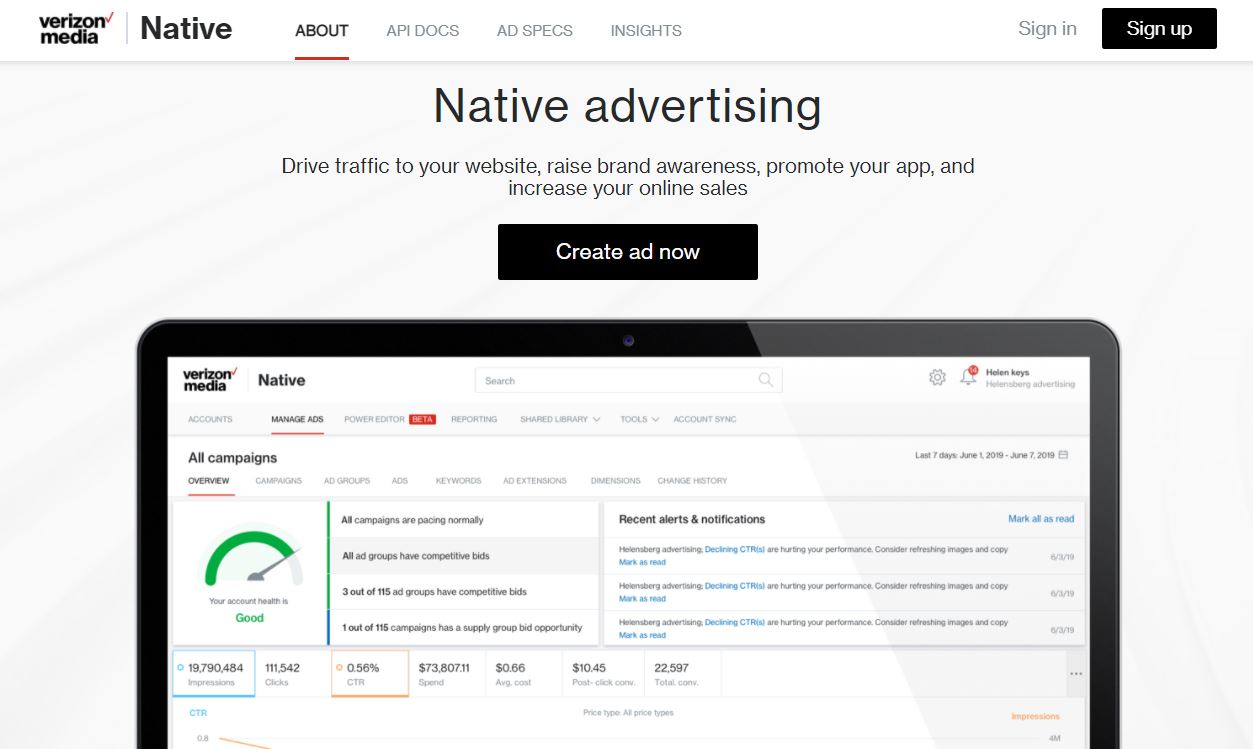Open the API DOCS tab
Image resolution: width=1253 pixels, height=749 pixels.
coord(423,30)
